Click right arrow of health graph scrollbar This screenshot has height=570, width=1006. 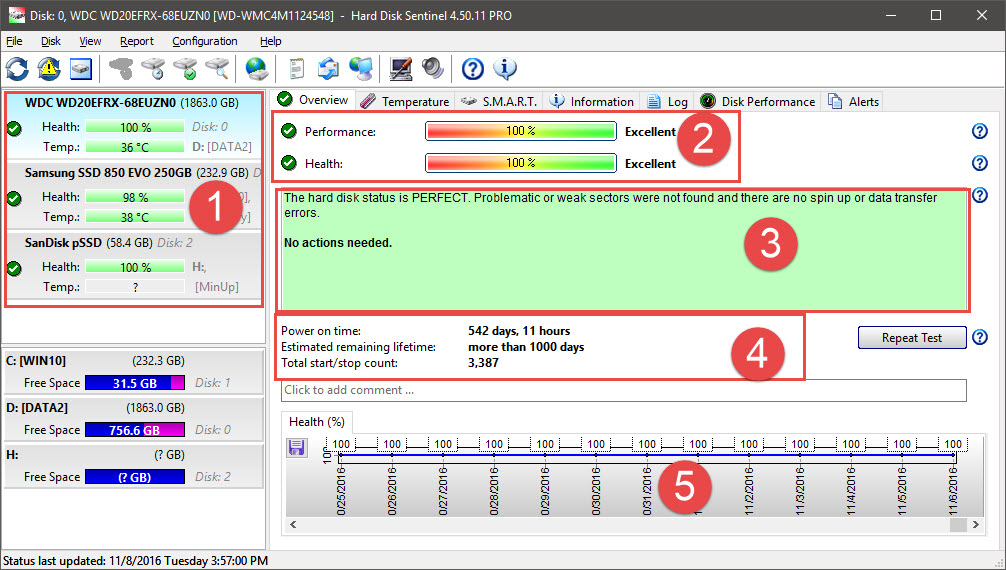[975, 525]
